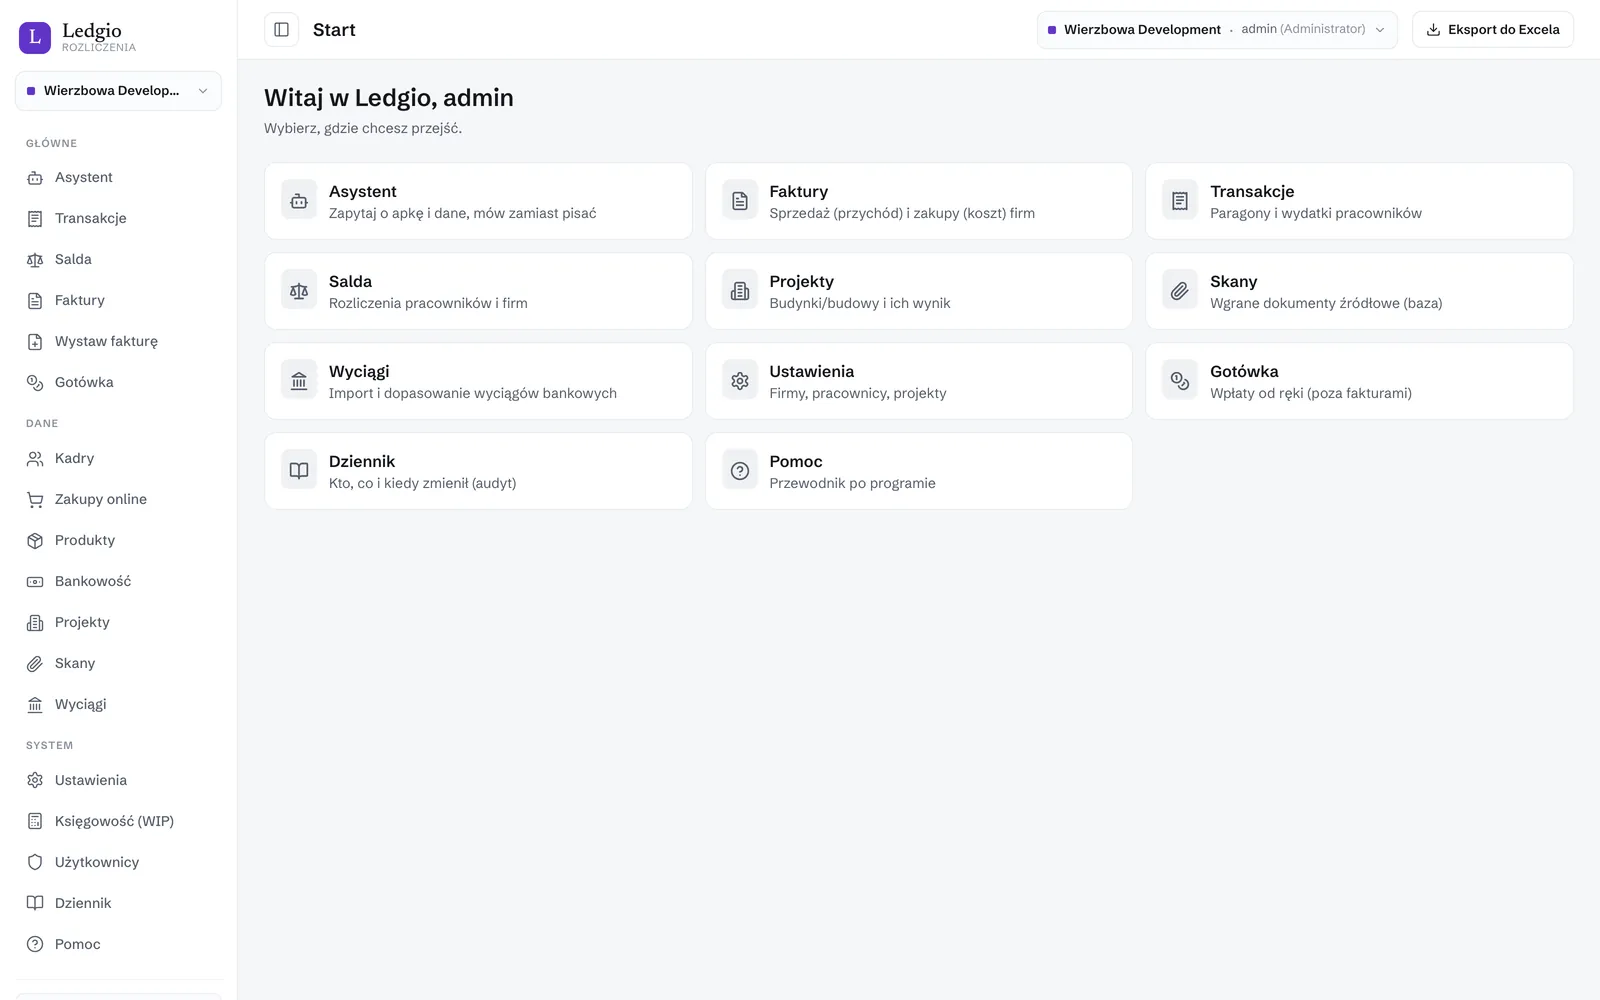Click 'Firmy, pracownicy, projekty' description text
This screenshot has height=1000, width=1600.
[x=858, y=394]
